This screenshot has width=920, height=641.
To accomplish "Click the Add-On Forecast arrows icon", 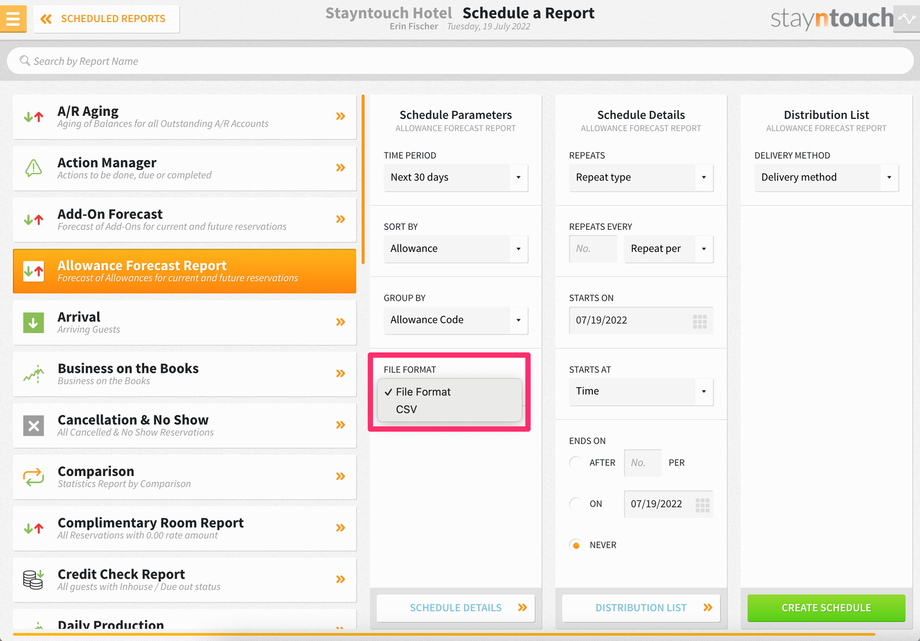I will 33,220.
